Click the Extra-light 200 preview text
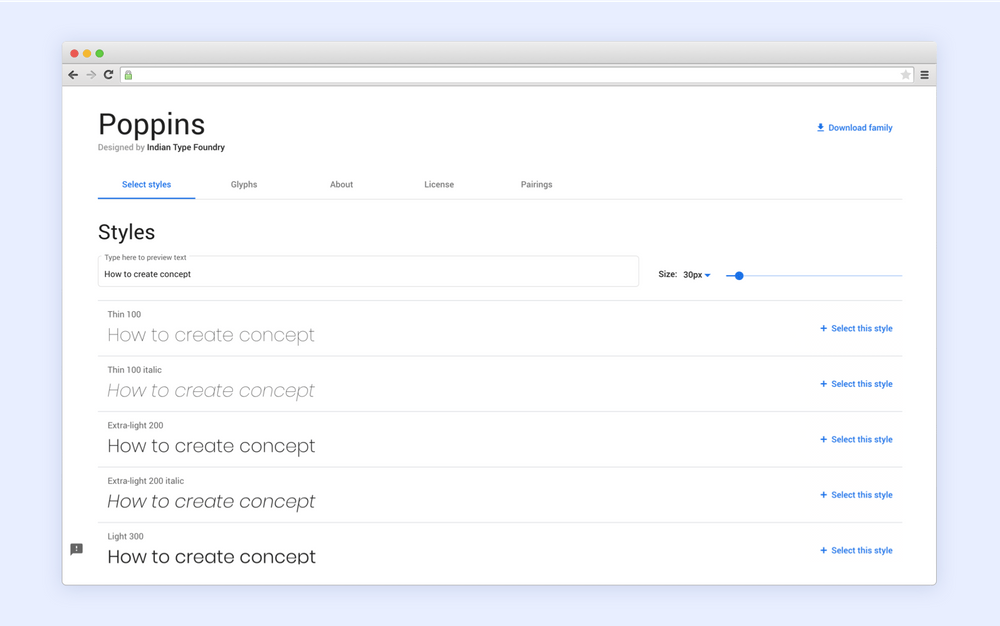 (x=211, y=446)
